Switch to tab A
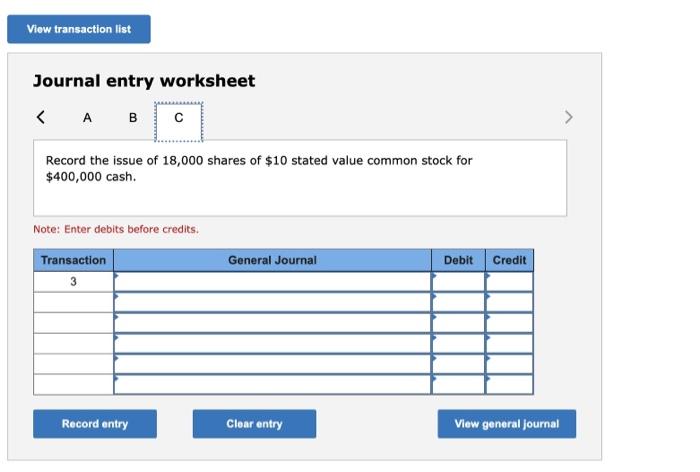 coord(87,117)
